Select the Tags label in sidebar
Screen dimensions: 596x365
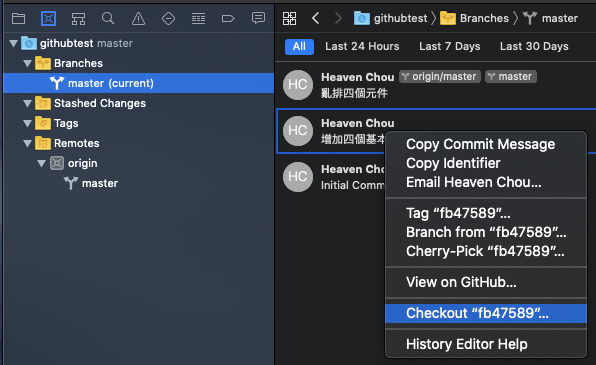pyautogui.click(x=66, y=124)
